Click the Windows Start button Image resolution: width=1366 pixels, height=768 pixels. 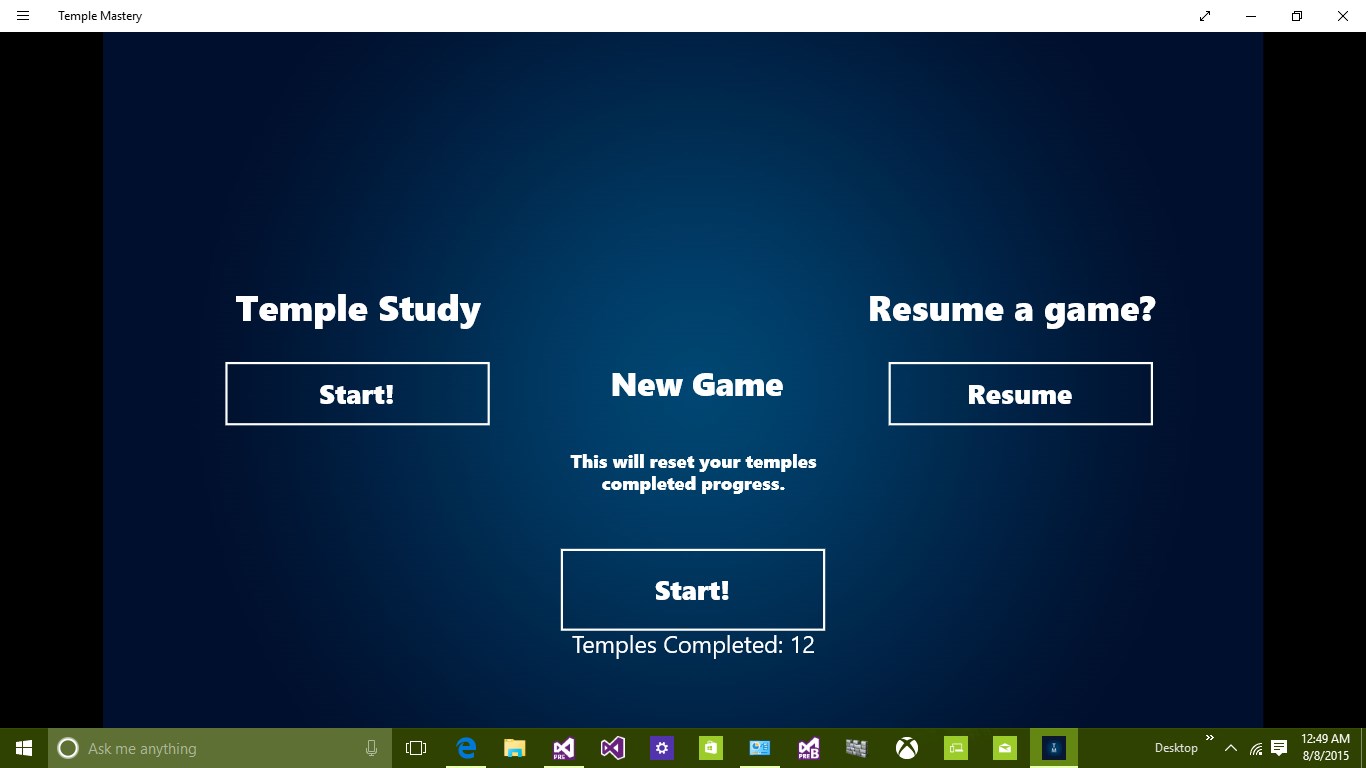pos(24,748)
